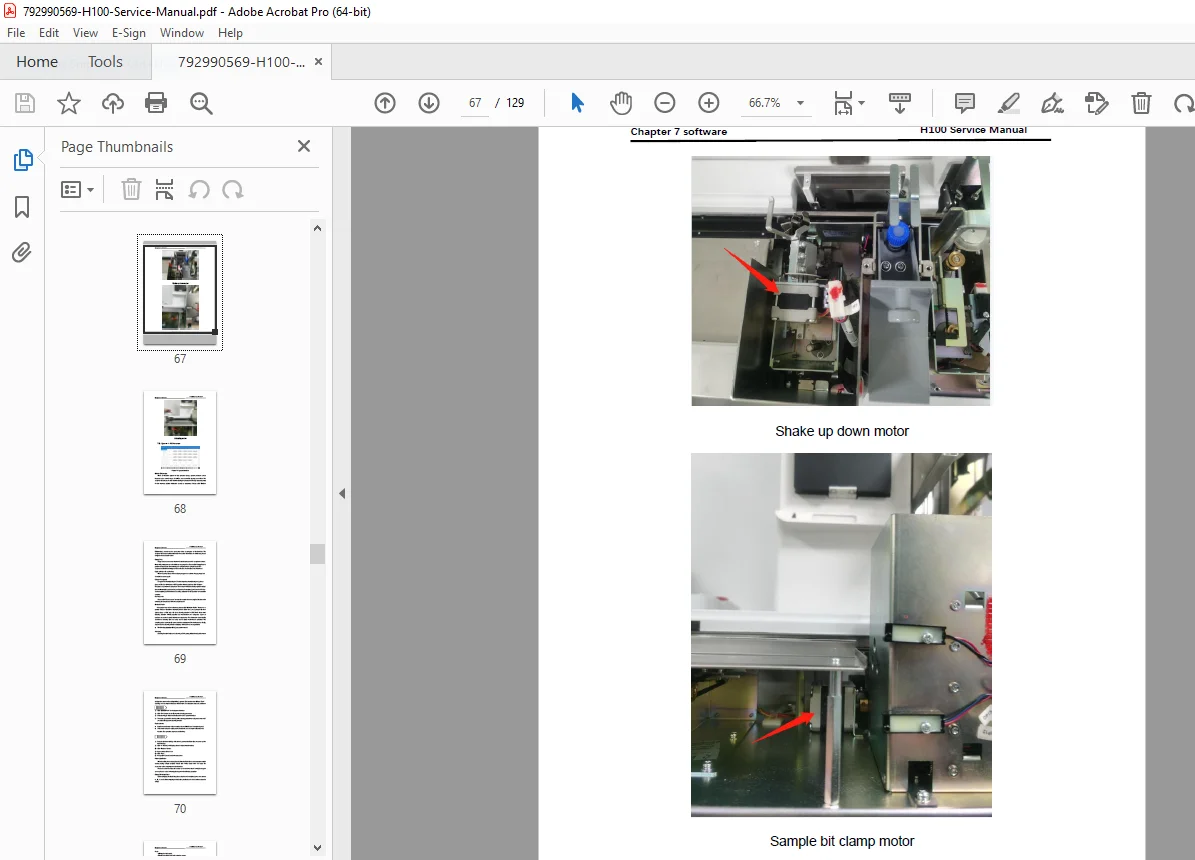
Task: Switch to the Tools tab
Action: coord(105,62)
